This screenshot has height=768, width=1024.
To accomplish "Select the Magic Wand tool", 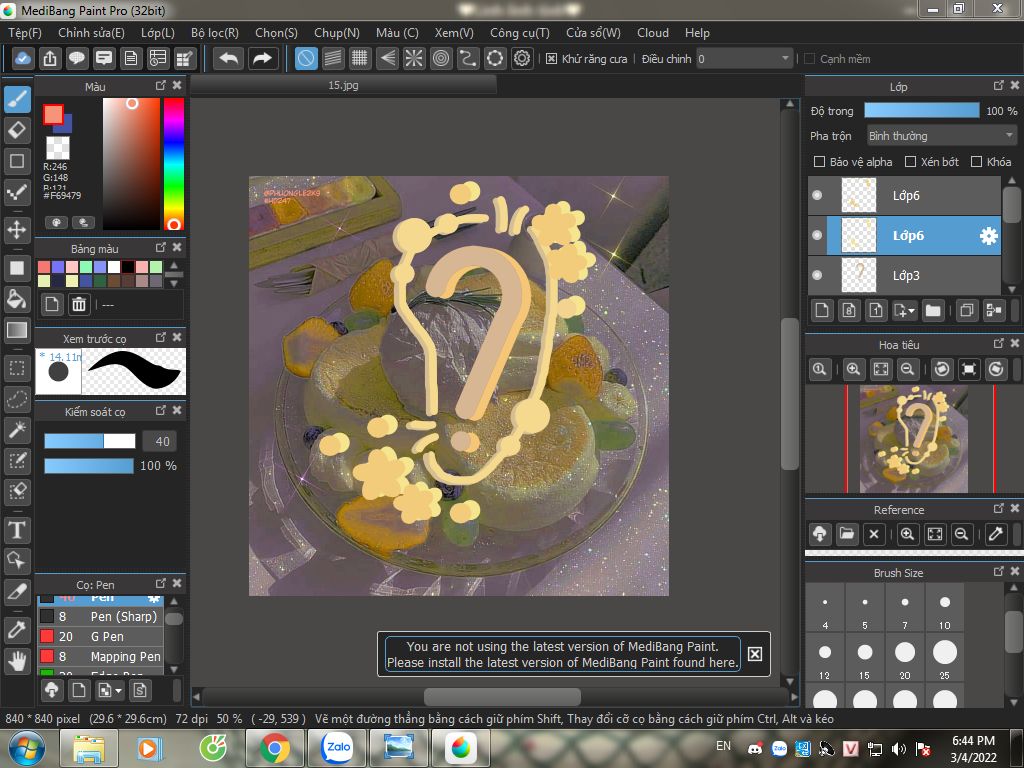I will click(18, 430).
